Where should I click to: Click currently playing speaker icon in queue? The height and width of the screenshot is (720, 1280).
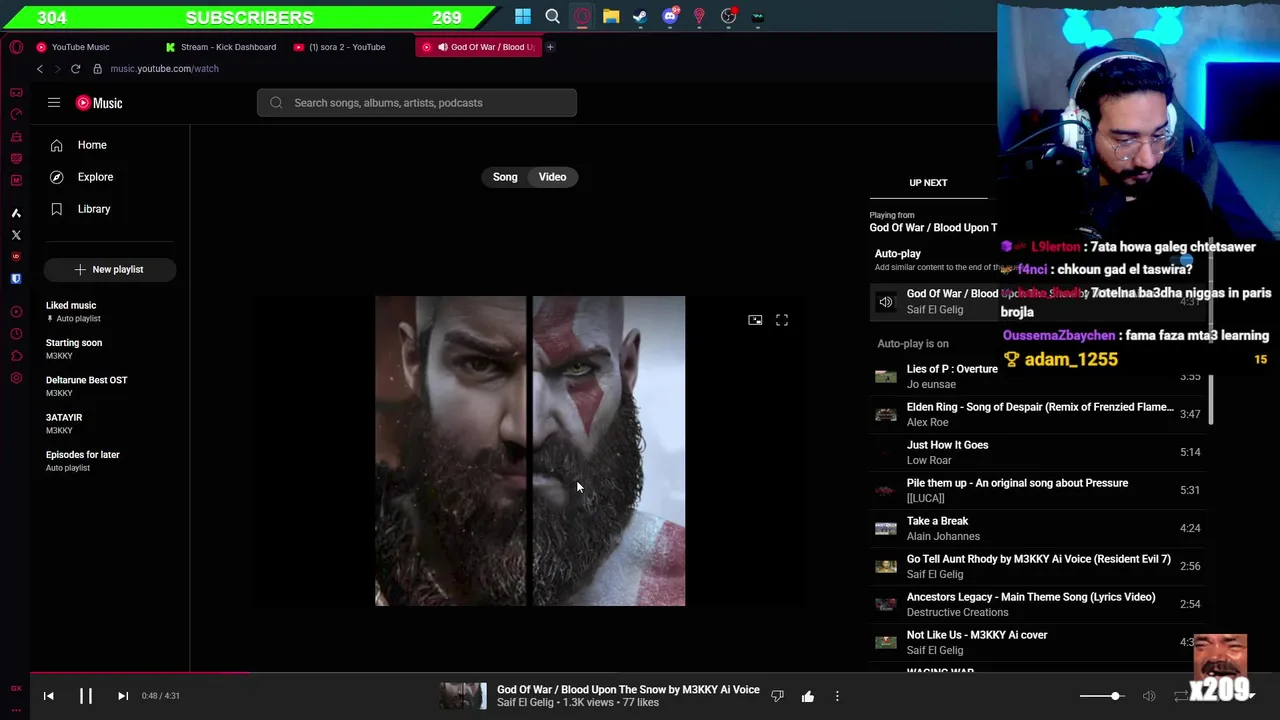[886, 301]
